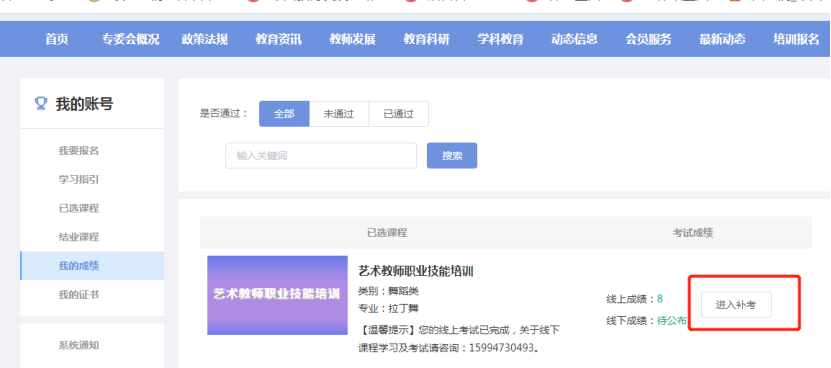Click the 专业：拉丁舞 text

click(388, 308)
